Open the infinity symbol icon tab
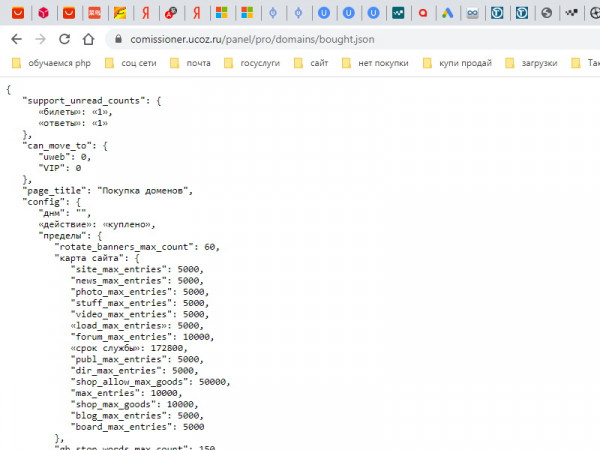Screen dimensions: 600x450 (x=473, y=13)
